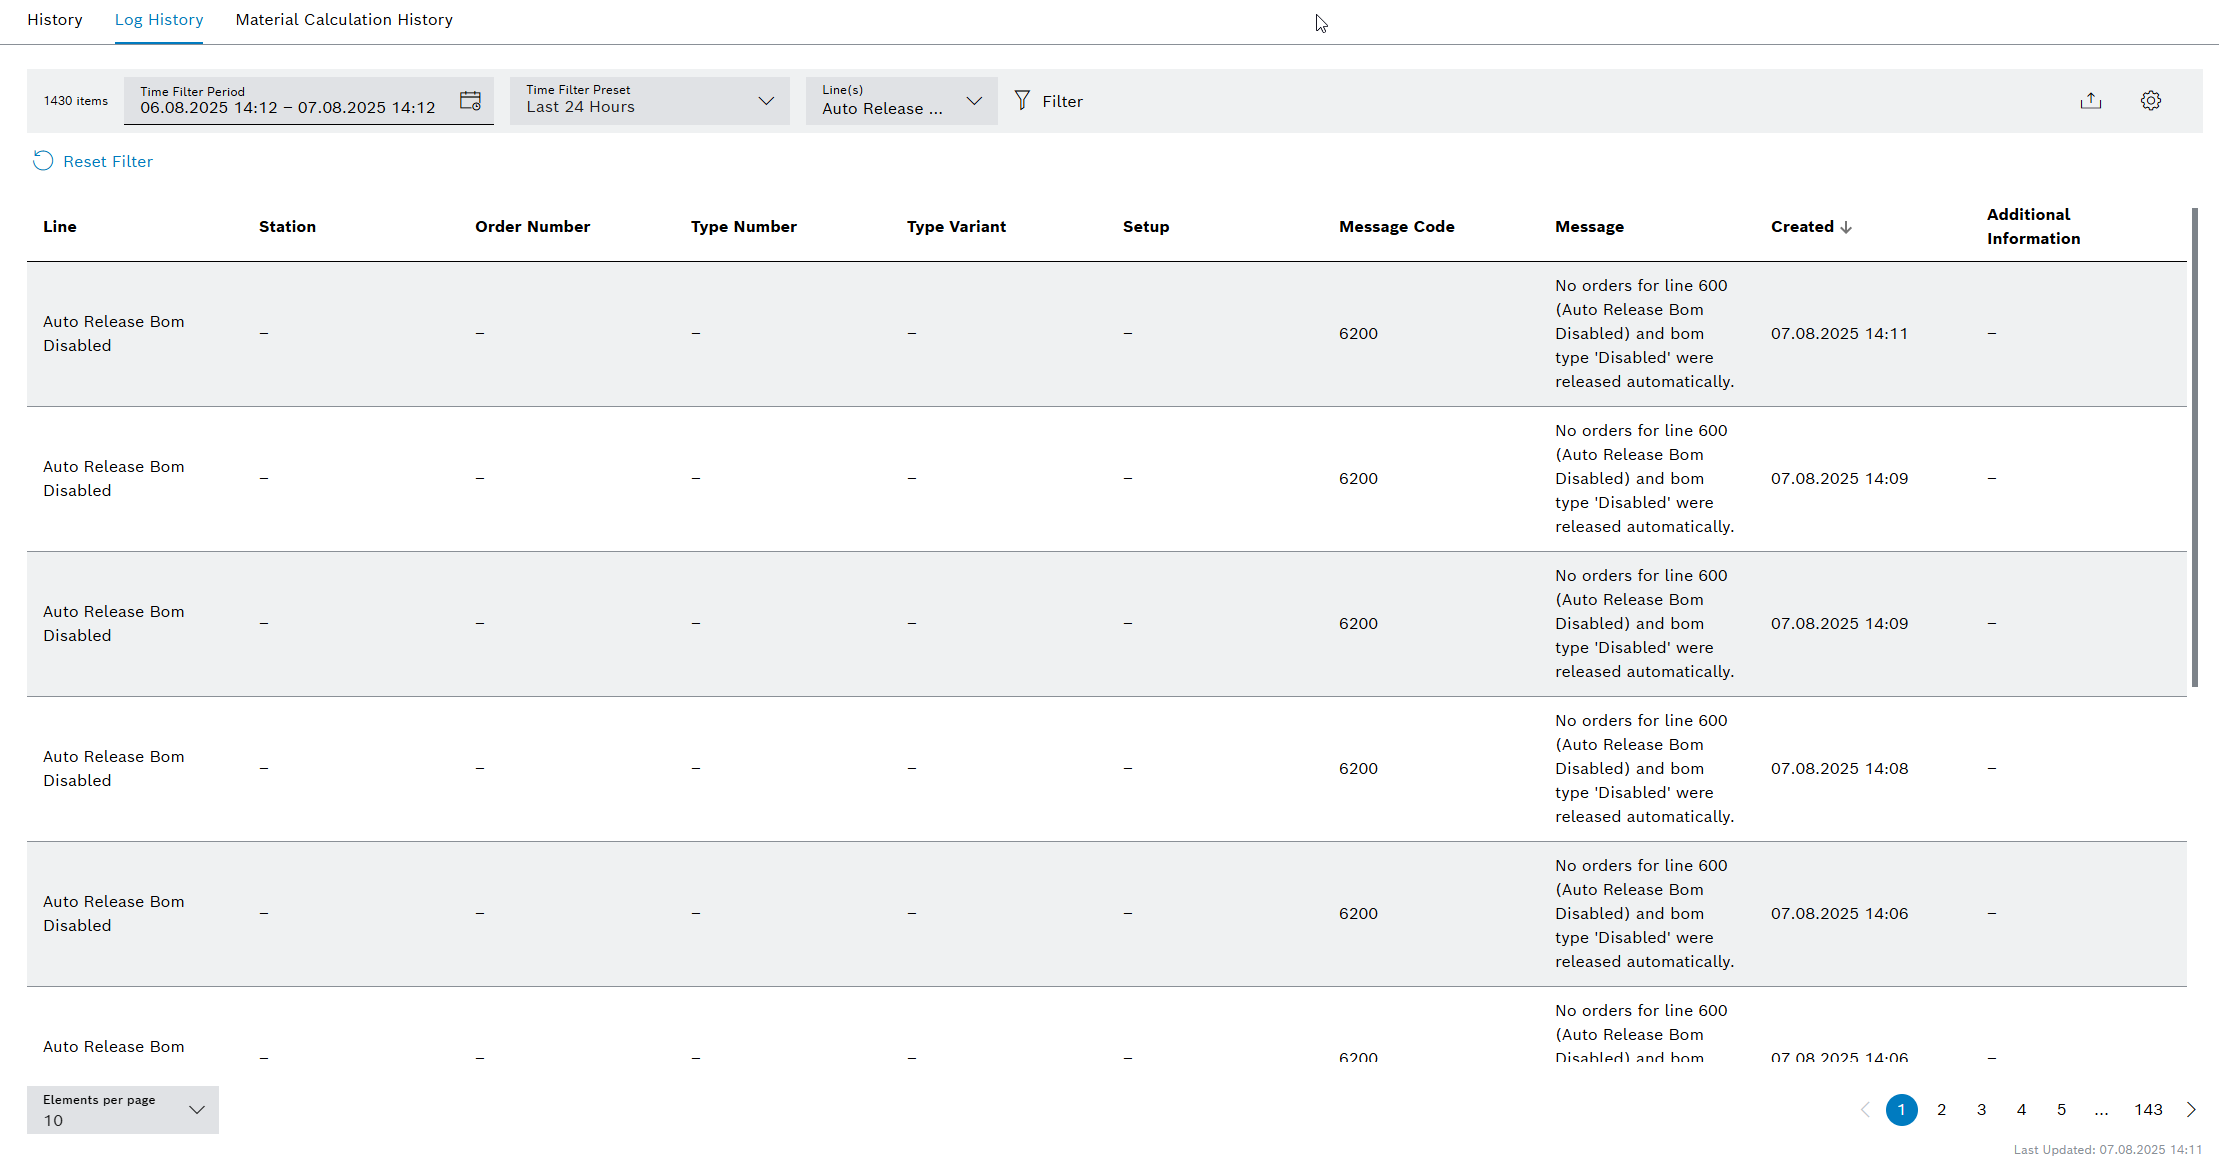This screenshot has height=1162, width=2219.
Task: Open the Elements per page dropdown
Action: click(x=196, y=1110)
